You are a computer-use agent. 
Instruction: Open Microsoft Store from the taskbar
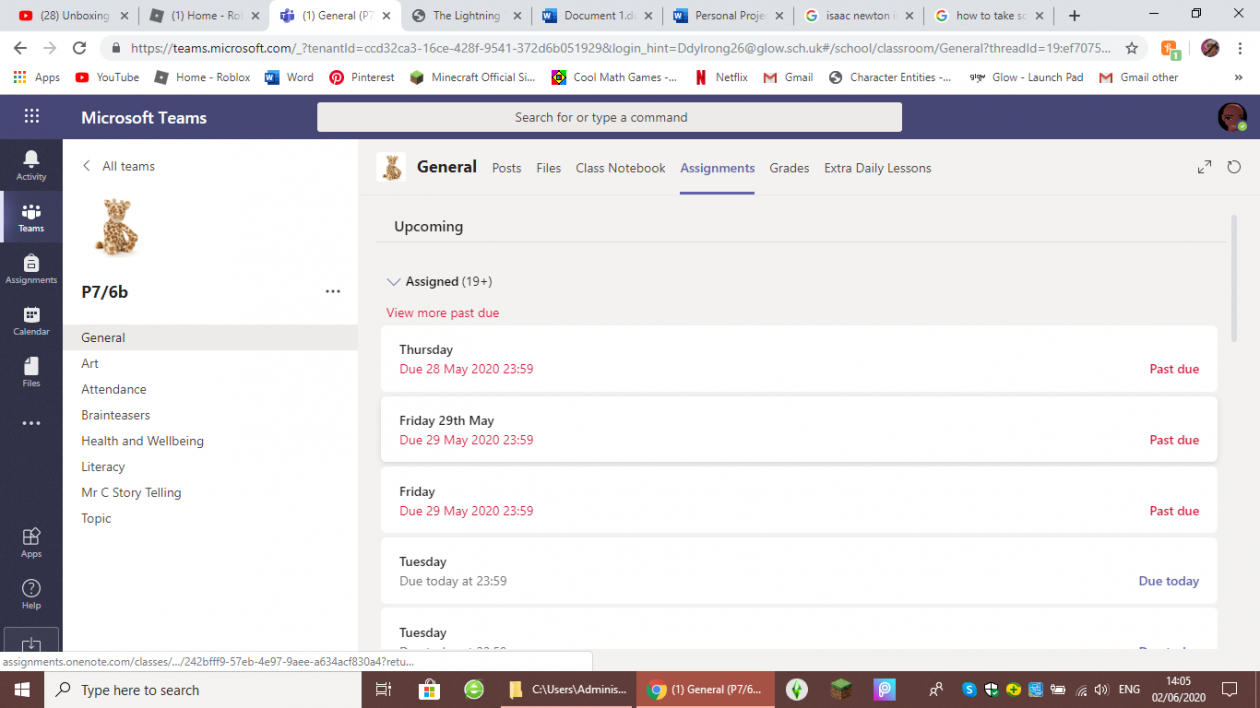pos(429,689)
